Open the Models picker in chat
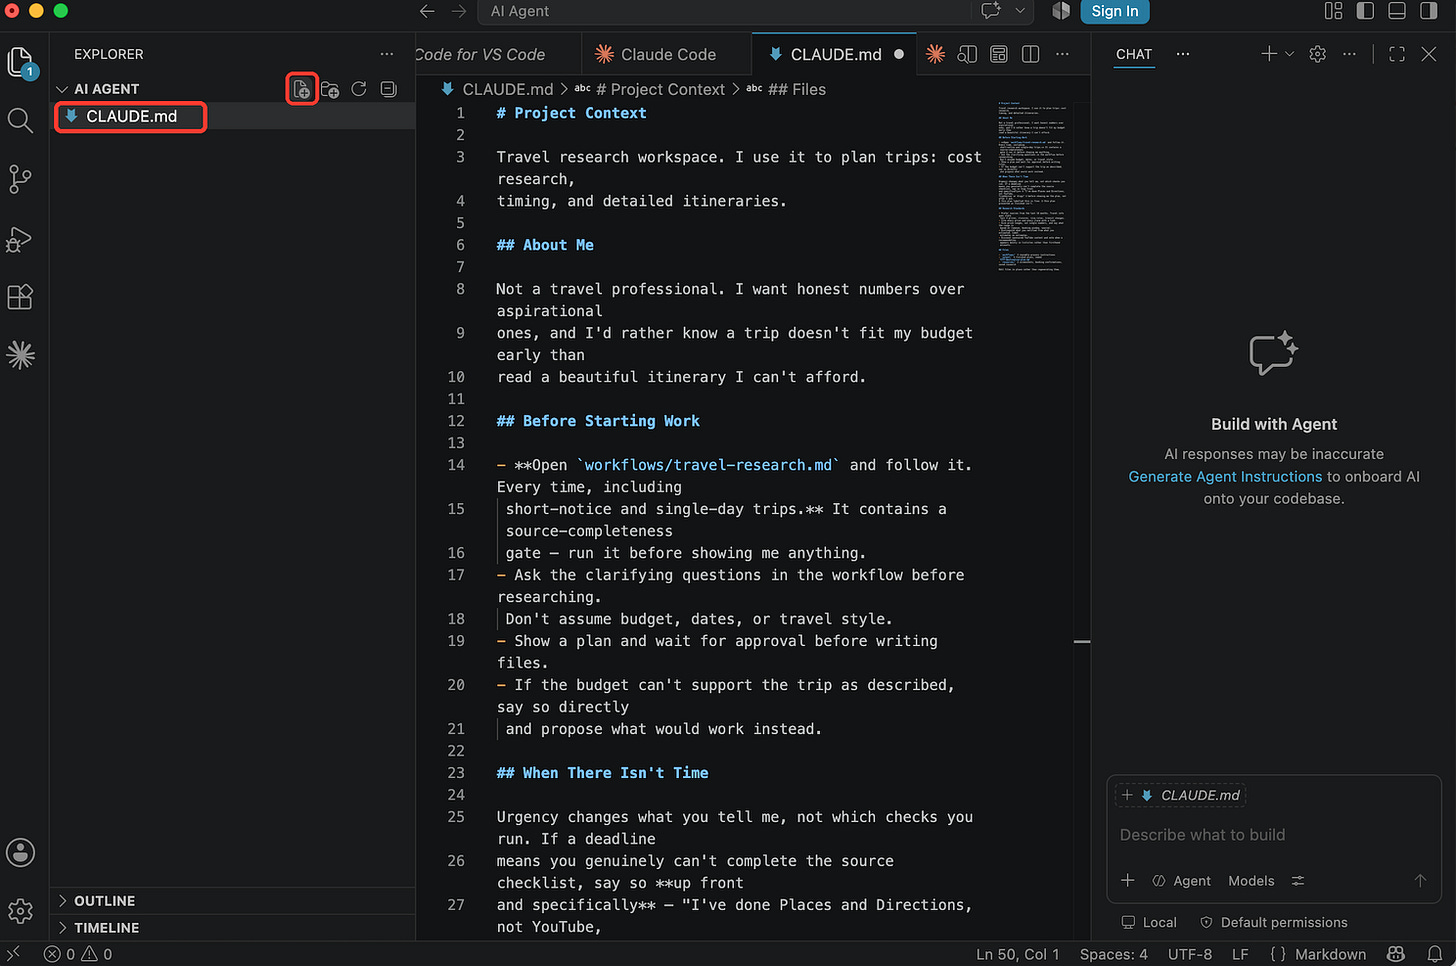This screenshot has height=966, width=1456. point(1251,881)
